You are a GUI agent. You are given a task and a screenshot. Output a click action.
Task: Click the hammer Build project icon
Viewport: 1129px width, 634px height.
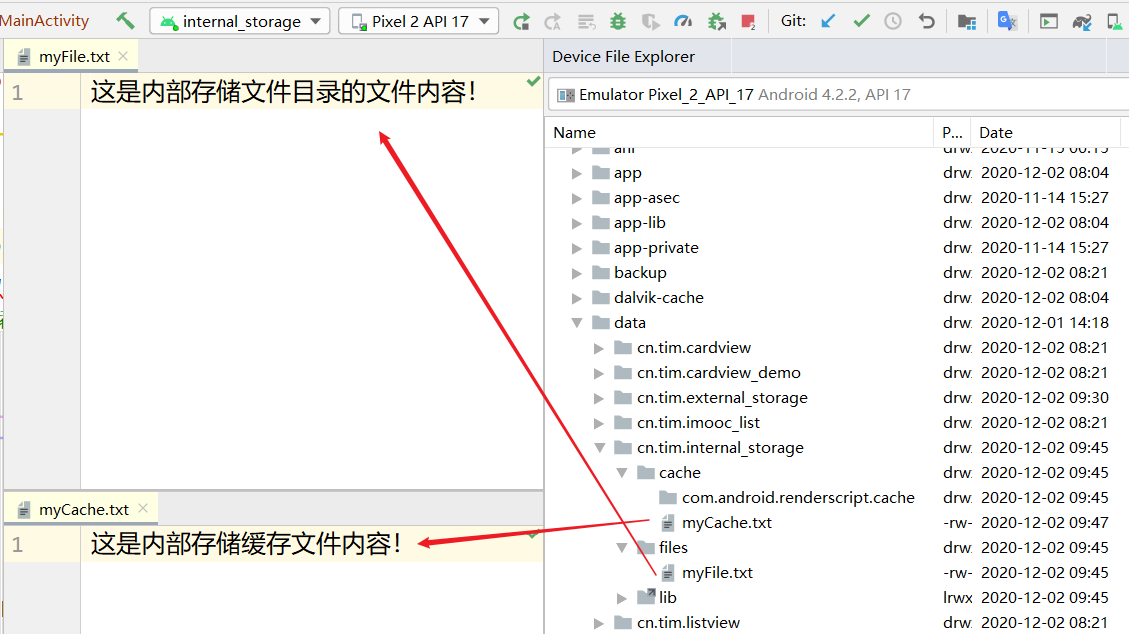click(125, 21)
